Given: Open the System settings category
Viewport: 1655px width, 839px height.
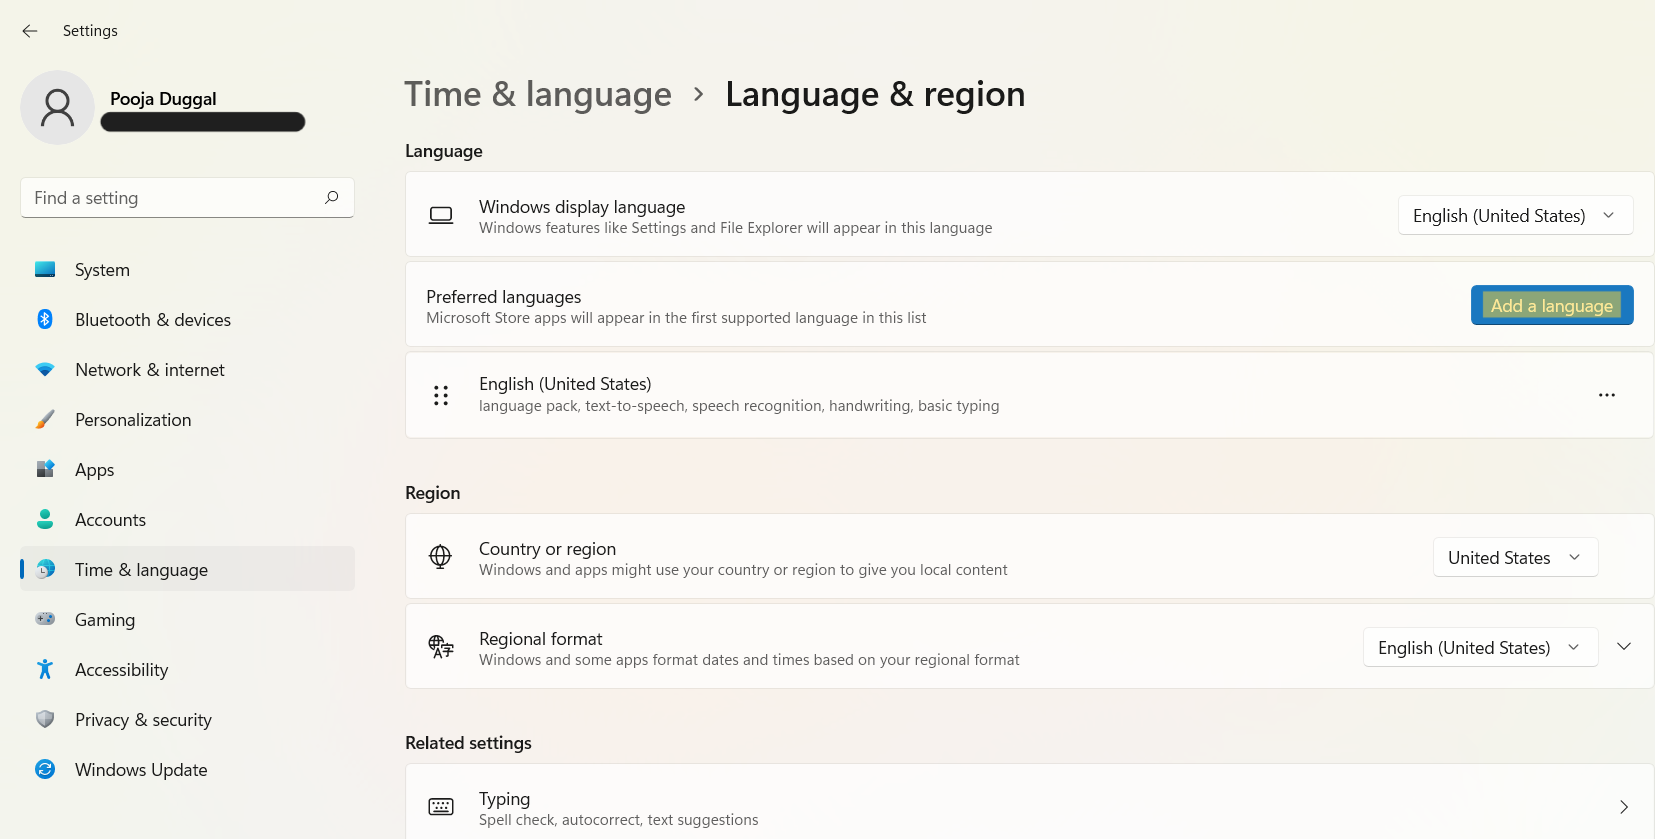Looking at the screenshot, I should coord(102,270).
